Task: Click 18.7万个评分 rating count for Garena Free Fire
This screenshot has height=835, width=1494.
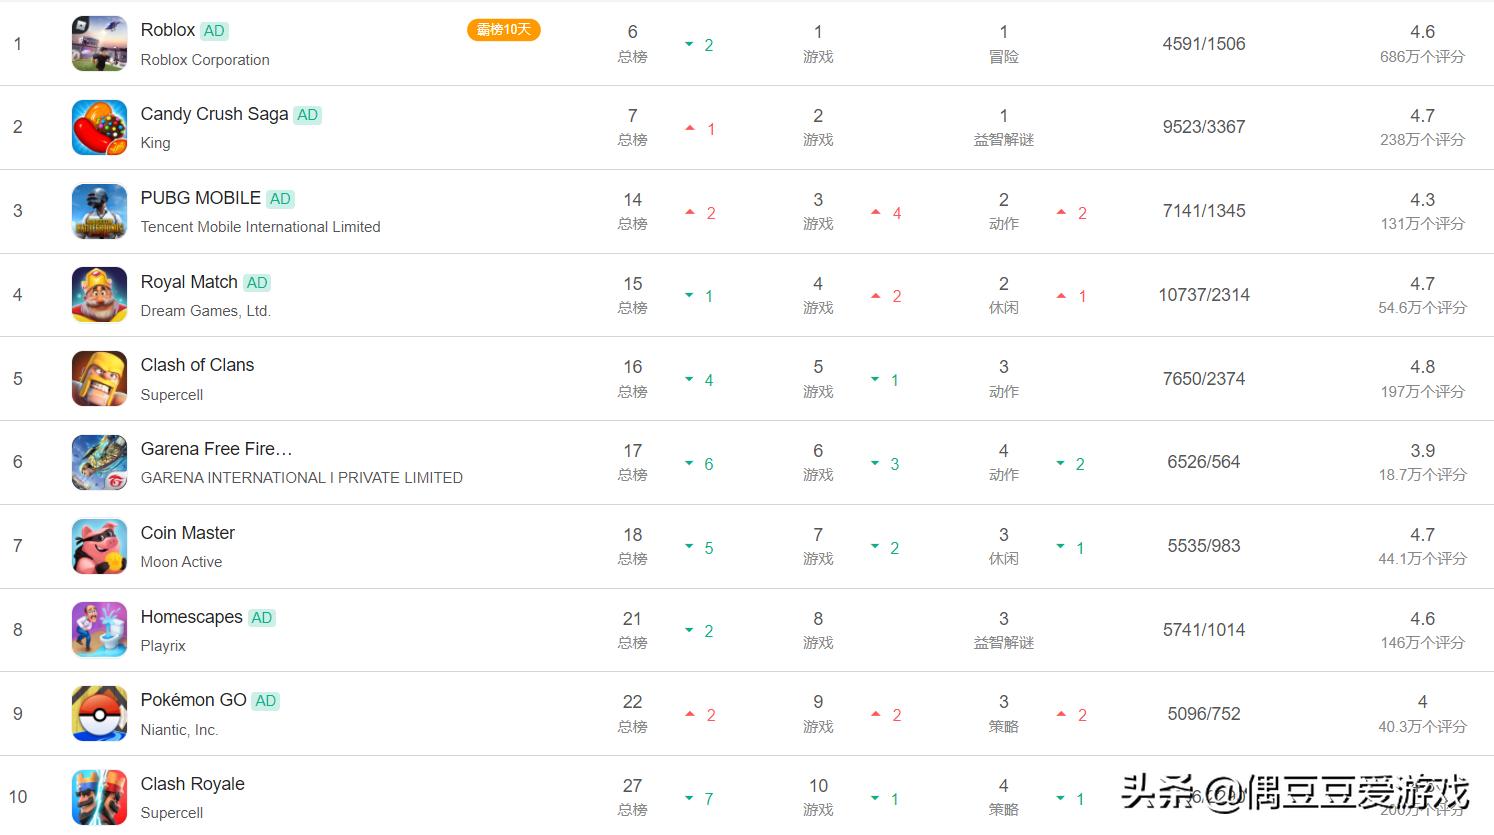Action: [x=1422, y=475]
